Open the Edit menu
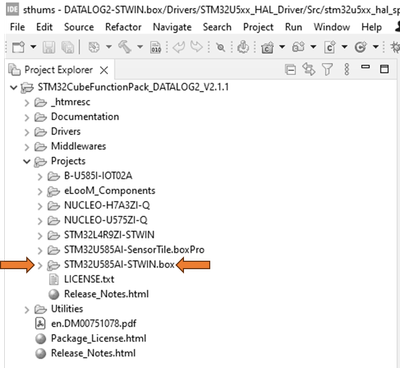Image resolution: width=400 pixels, height=368 pixels. 44,27
